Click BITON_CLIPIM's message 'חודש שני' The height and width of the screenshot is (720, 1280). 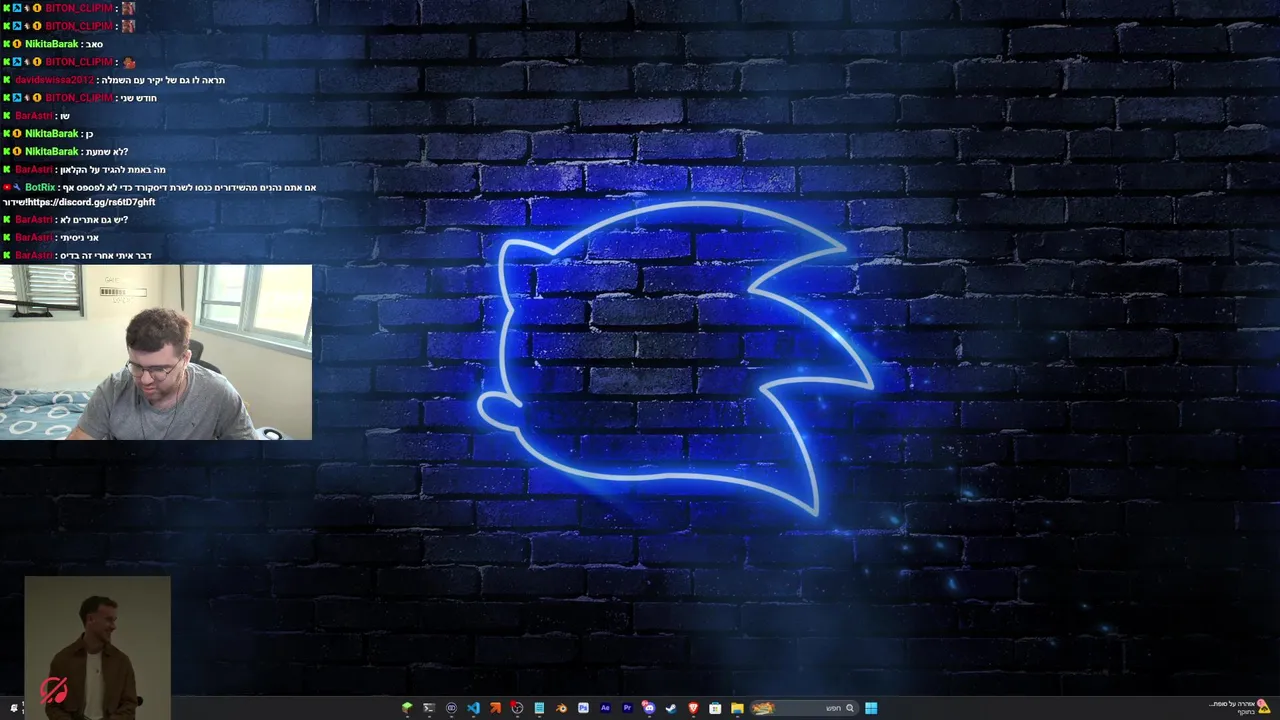[x=139, y=98]
